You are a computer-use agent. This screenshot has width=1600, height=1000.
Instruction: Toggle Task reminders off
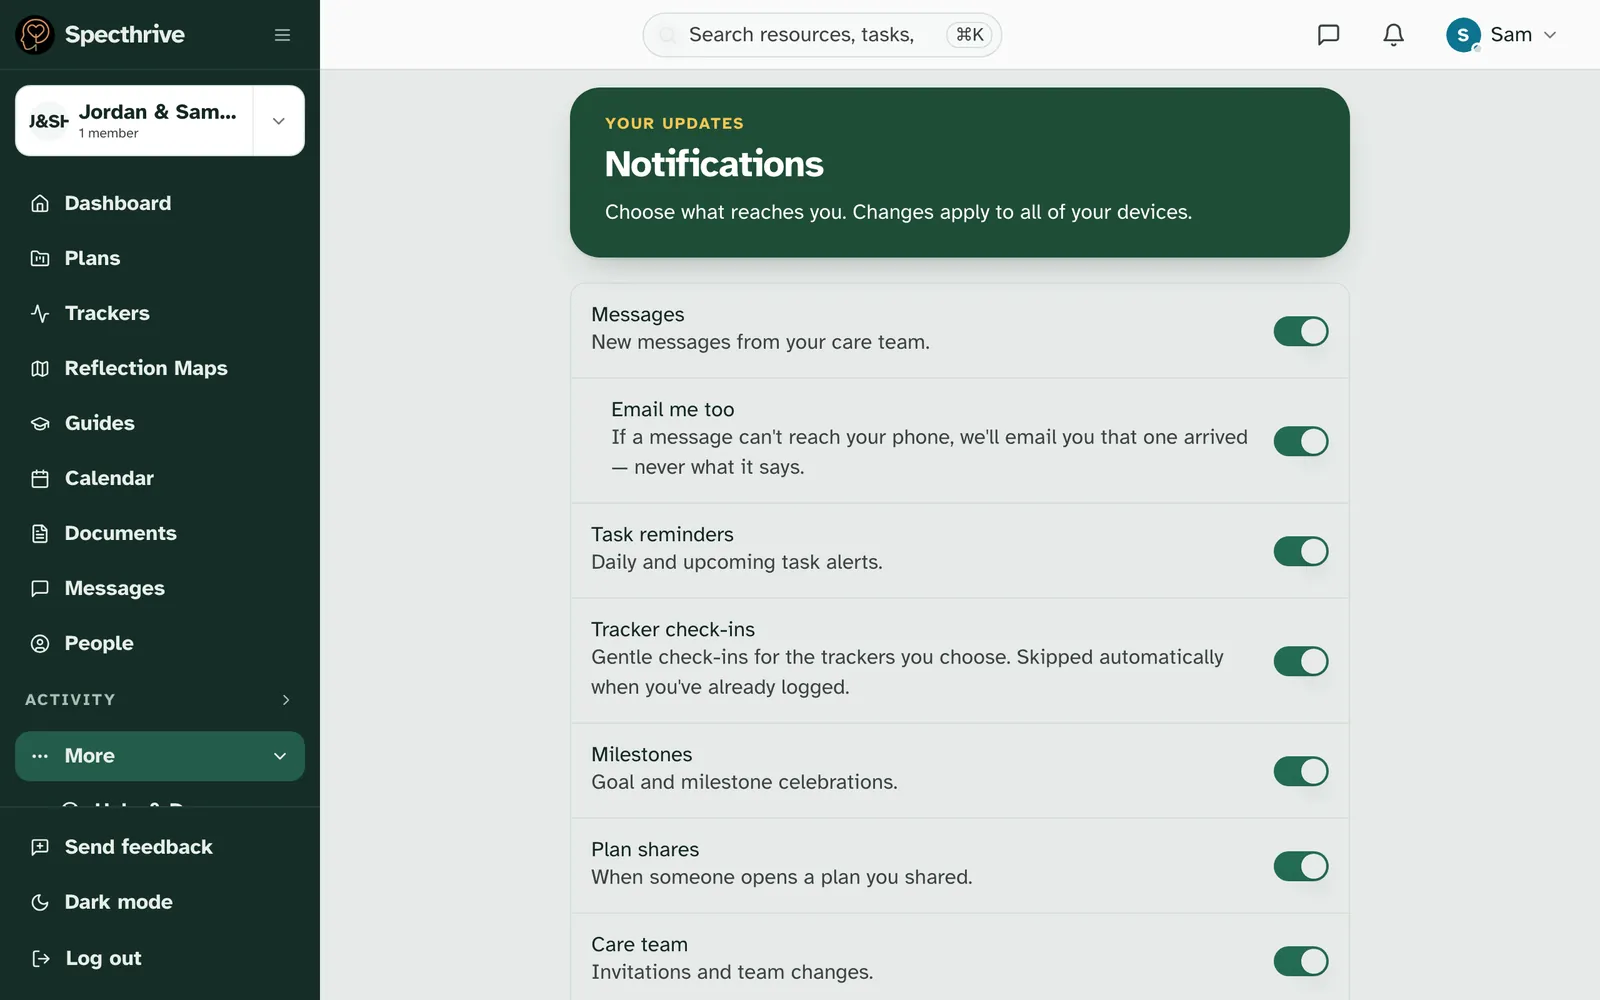coord(1301,551)
